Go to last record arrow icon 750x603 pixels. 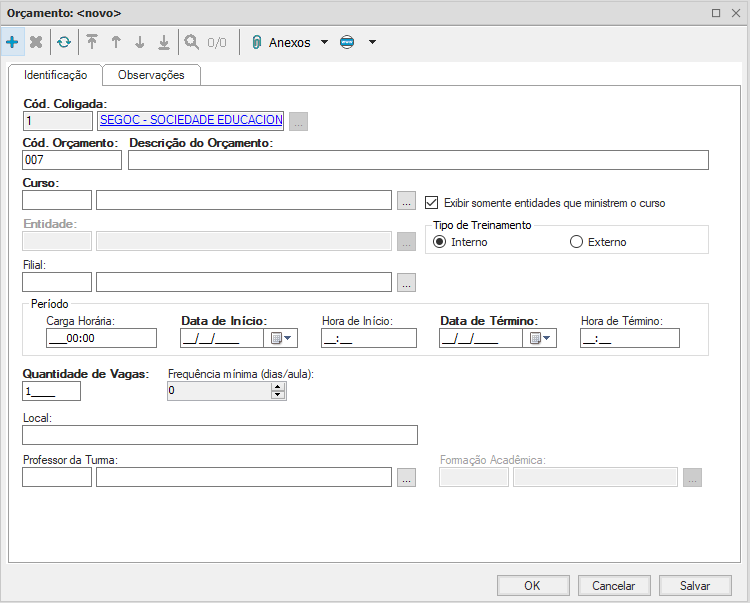tap(164, 42)
